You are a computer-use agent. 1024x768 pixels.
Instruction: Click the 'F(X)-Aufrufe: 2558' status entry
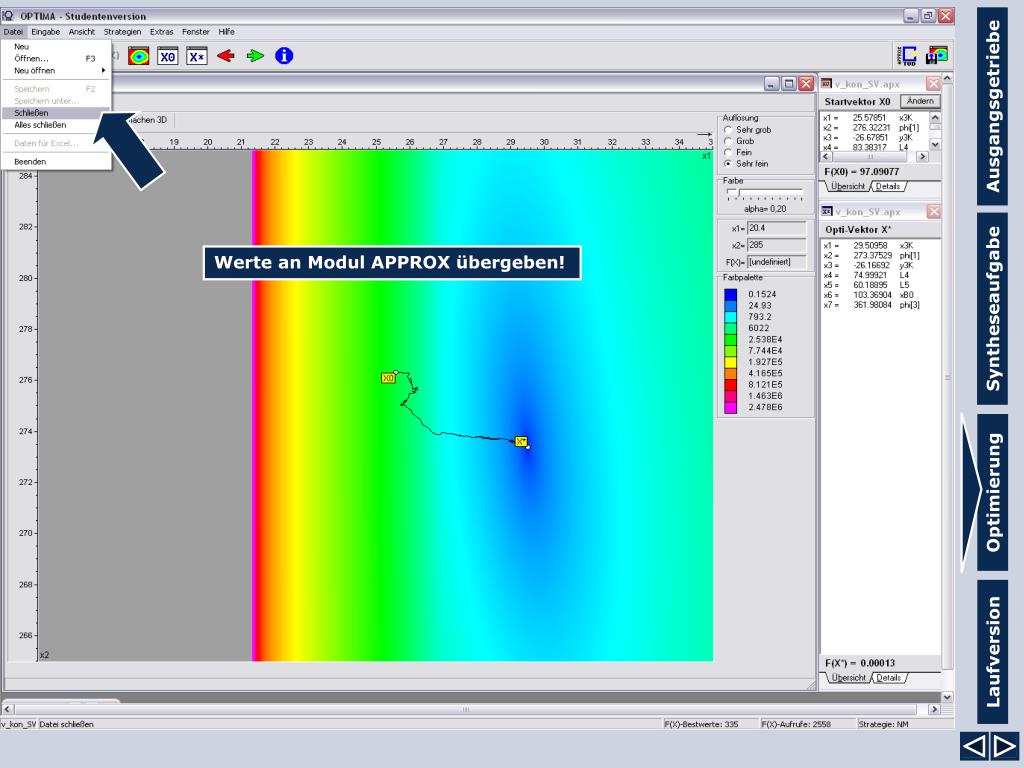(x=794, y=724)
